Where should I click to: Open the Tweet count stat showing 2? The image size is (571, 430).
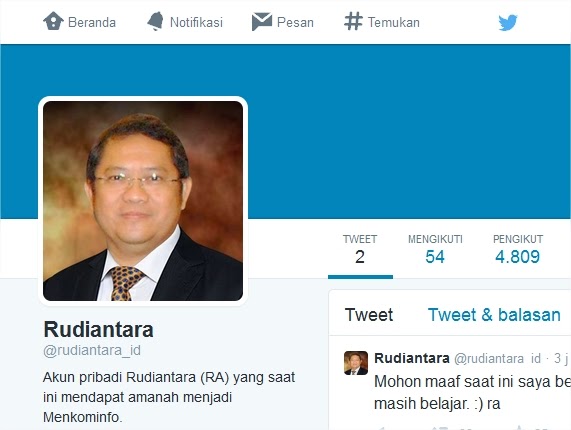click(x=360, y=250)
